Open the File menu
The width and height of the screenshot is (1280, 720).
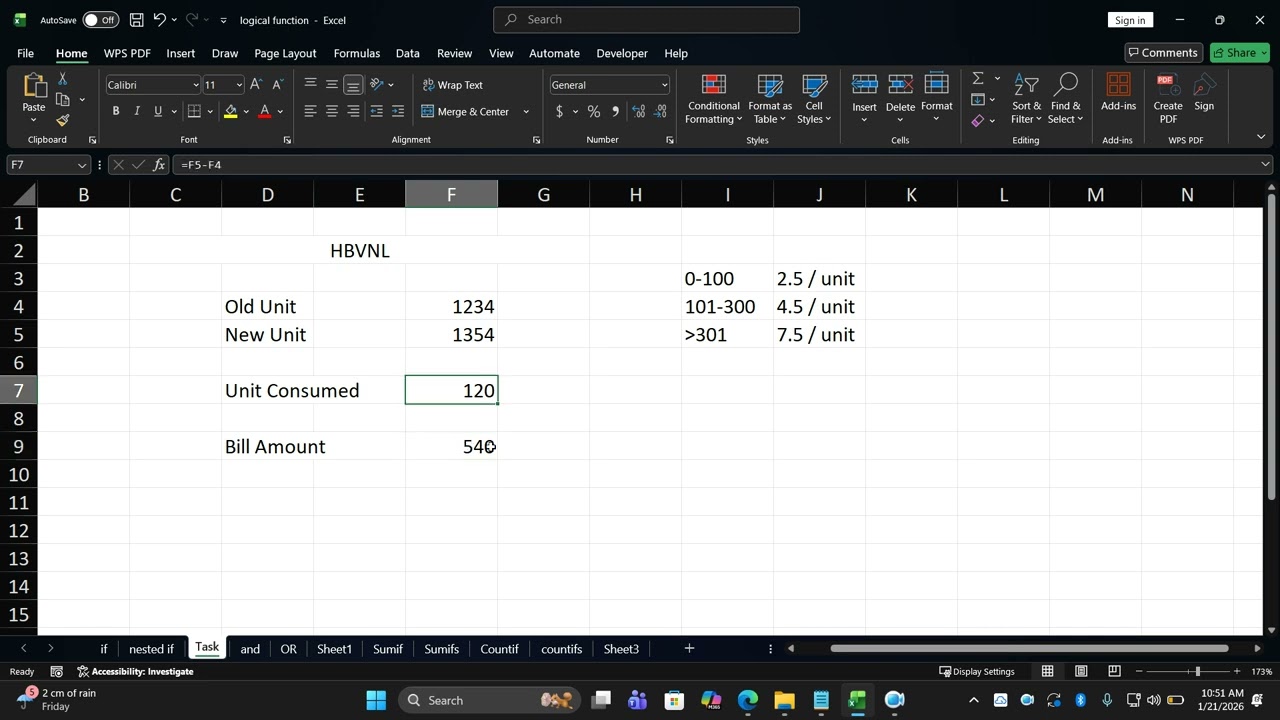[x=25, y=53]
